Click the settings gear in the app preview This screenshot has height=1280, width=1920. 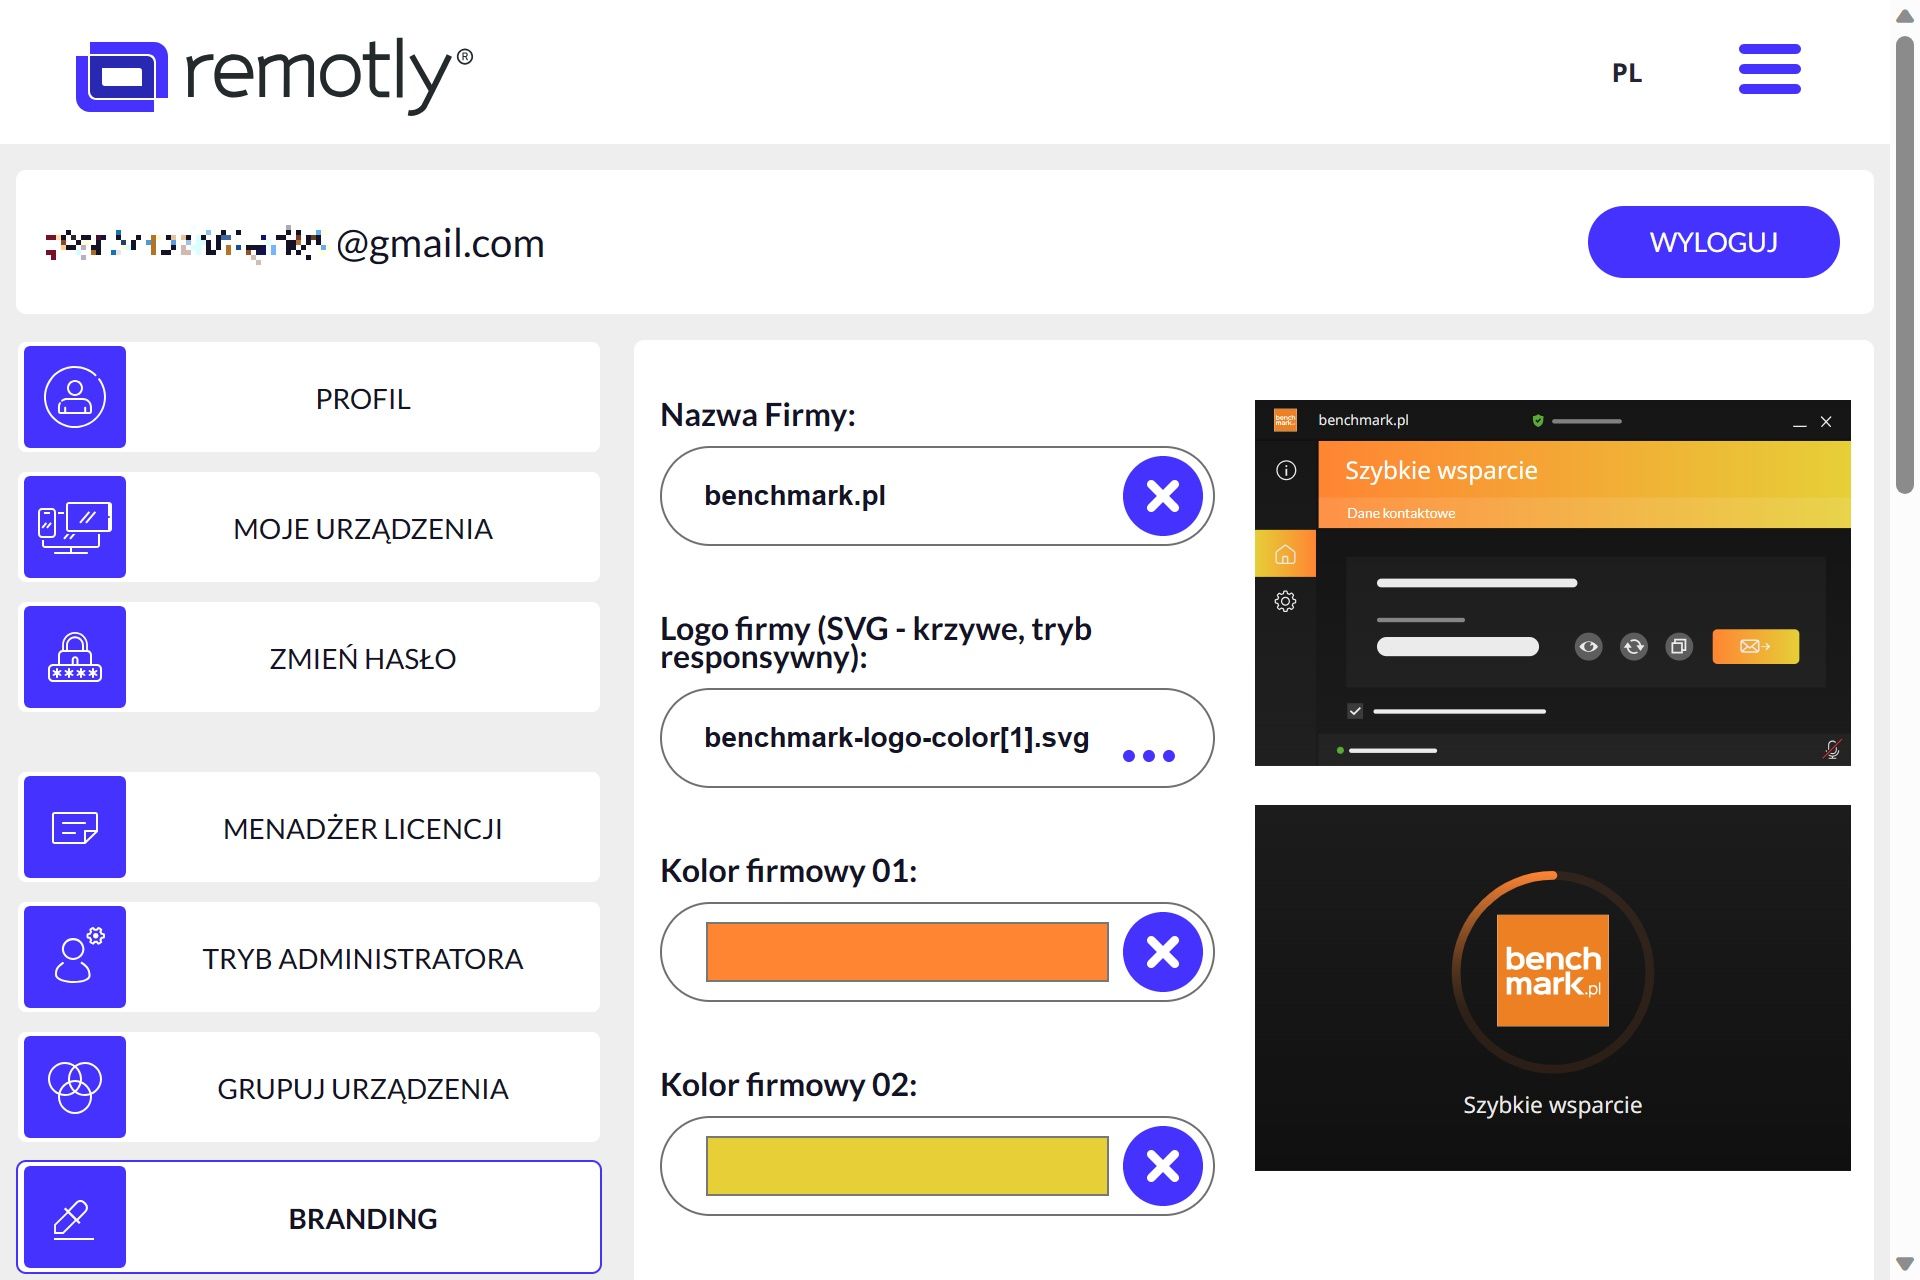[1286, 601]
